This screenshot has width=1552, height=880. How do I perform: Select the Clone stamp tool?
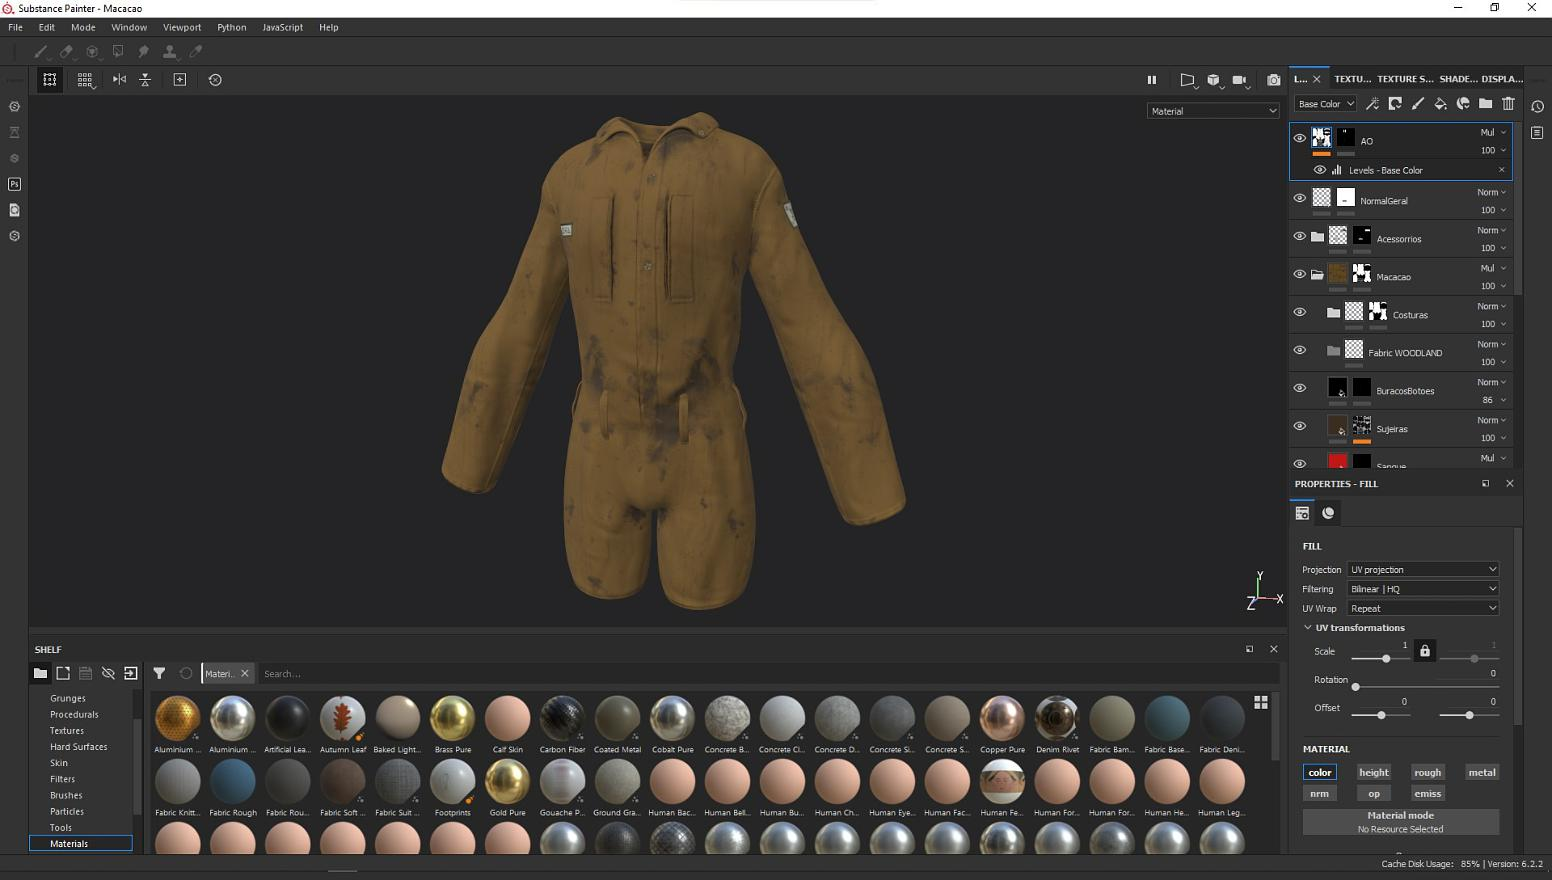[x=169, y=51]
